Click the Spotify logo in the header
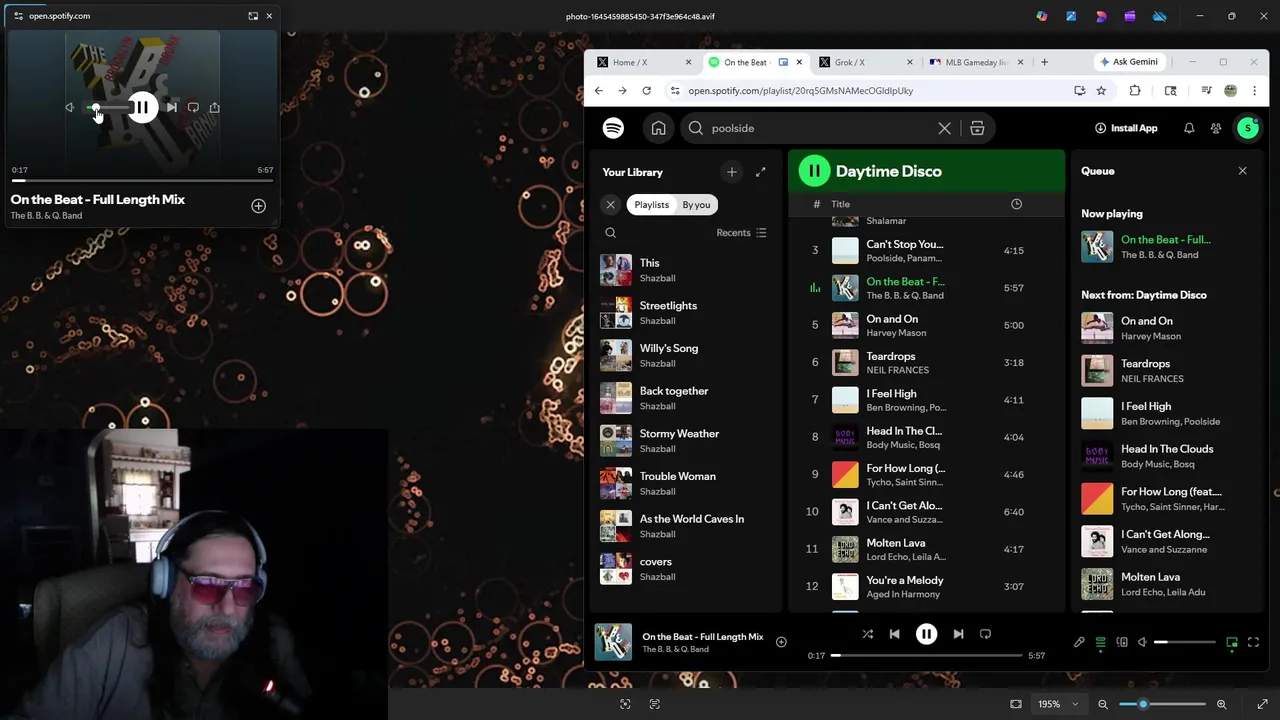 613,128
